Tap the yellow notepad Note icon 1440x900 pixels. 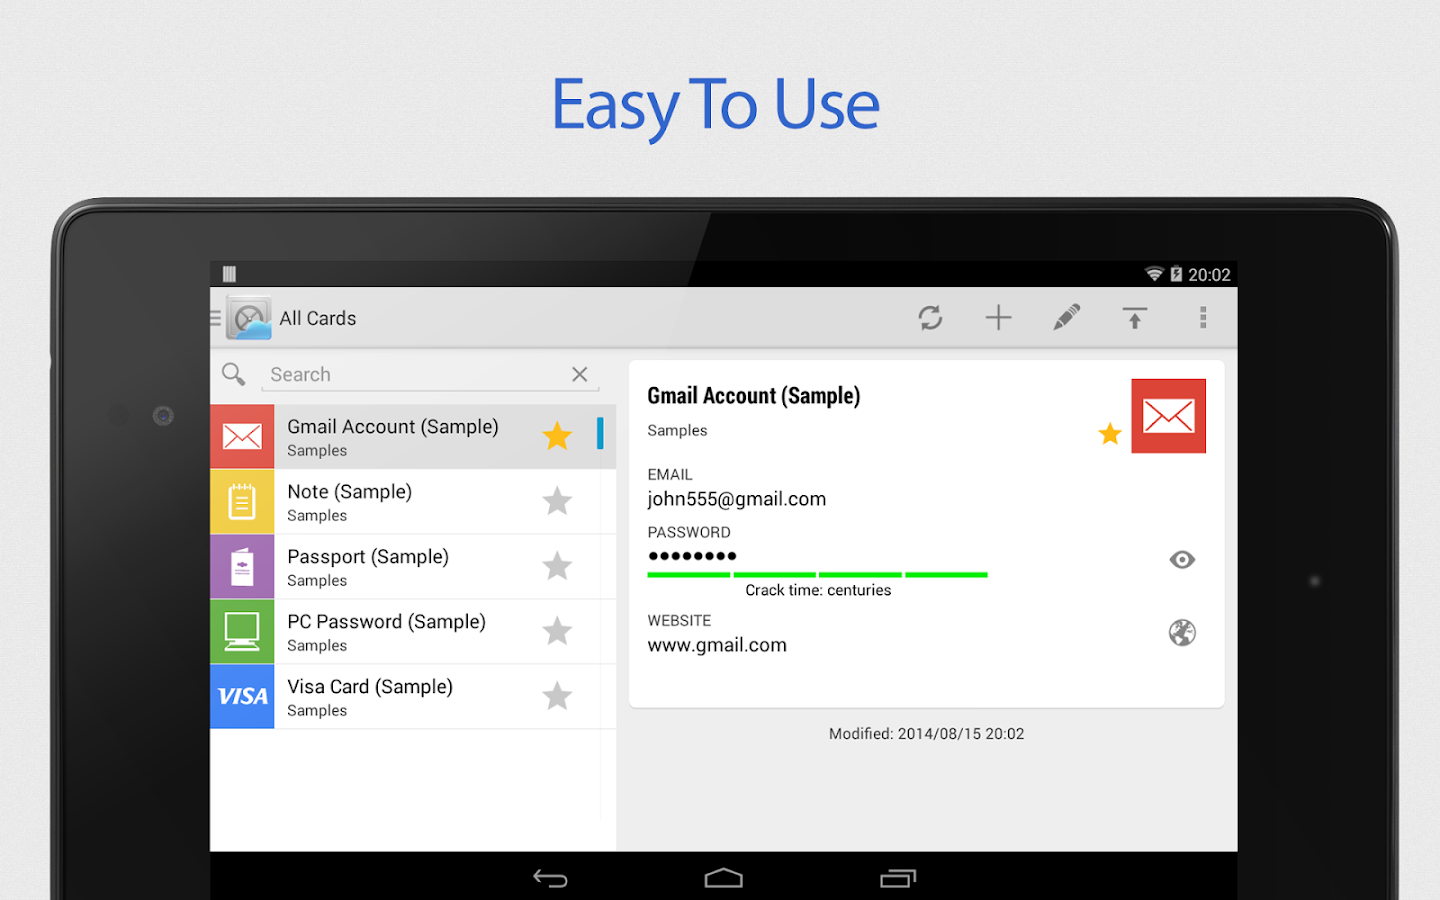[x=242, y=502]
